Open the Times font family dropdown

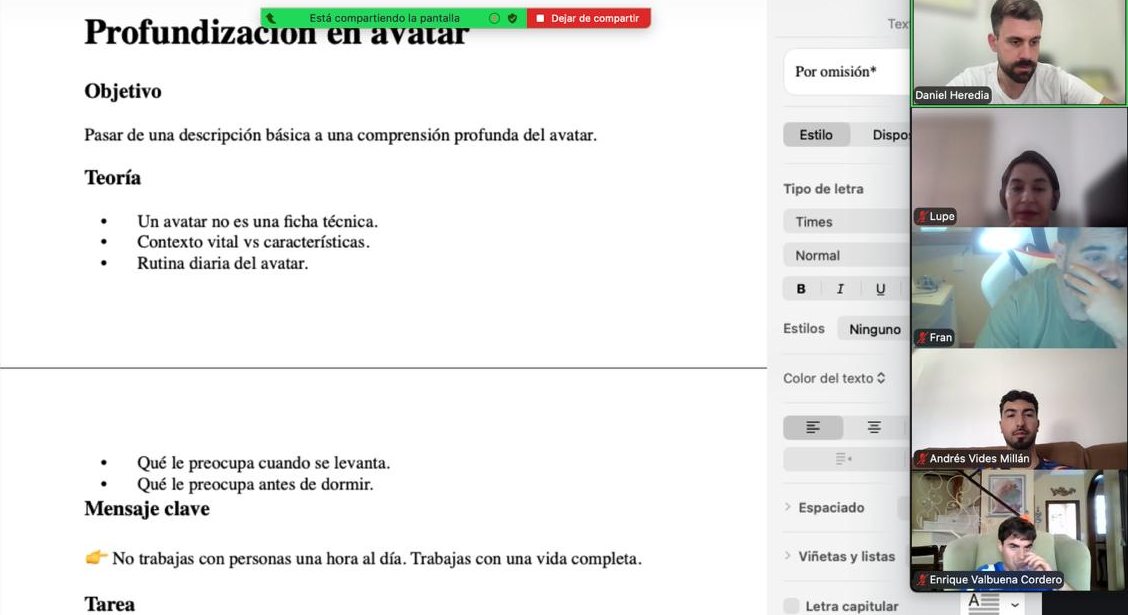[x=847, y=222]
